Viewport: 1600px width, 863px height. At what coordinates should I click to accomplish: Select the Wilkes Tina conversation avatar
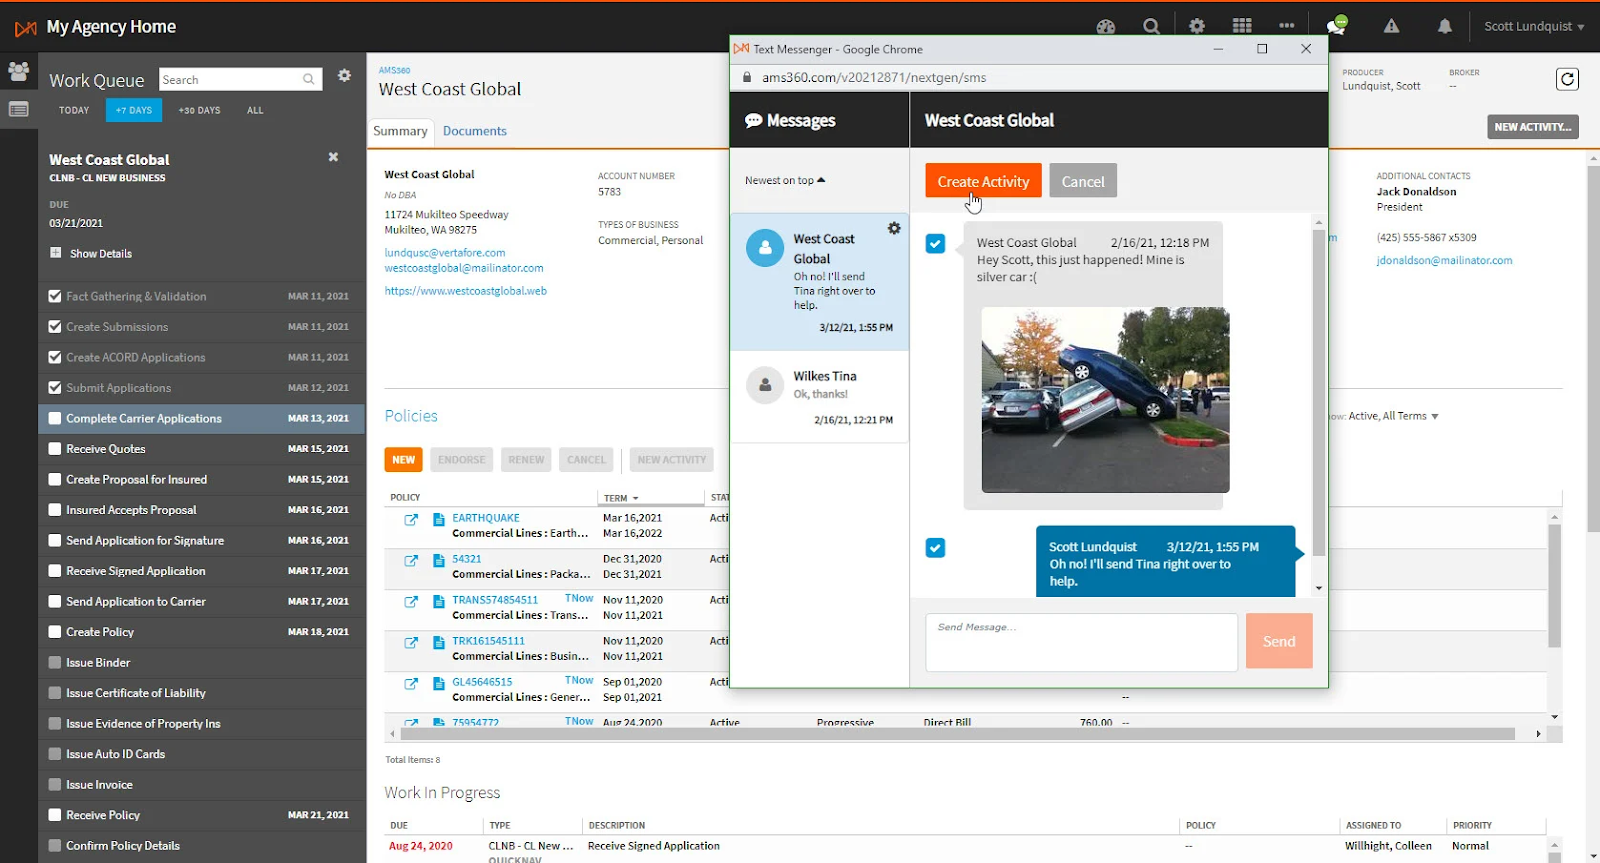point(765,385)
